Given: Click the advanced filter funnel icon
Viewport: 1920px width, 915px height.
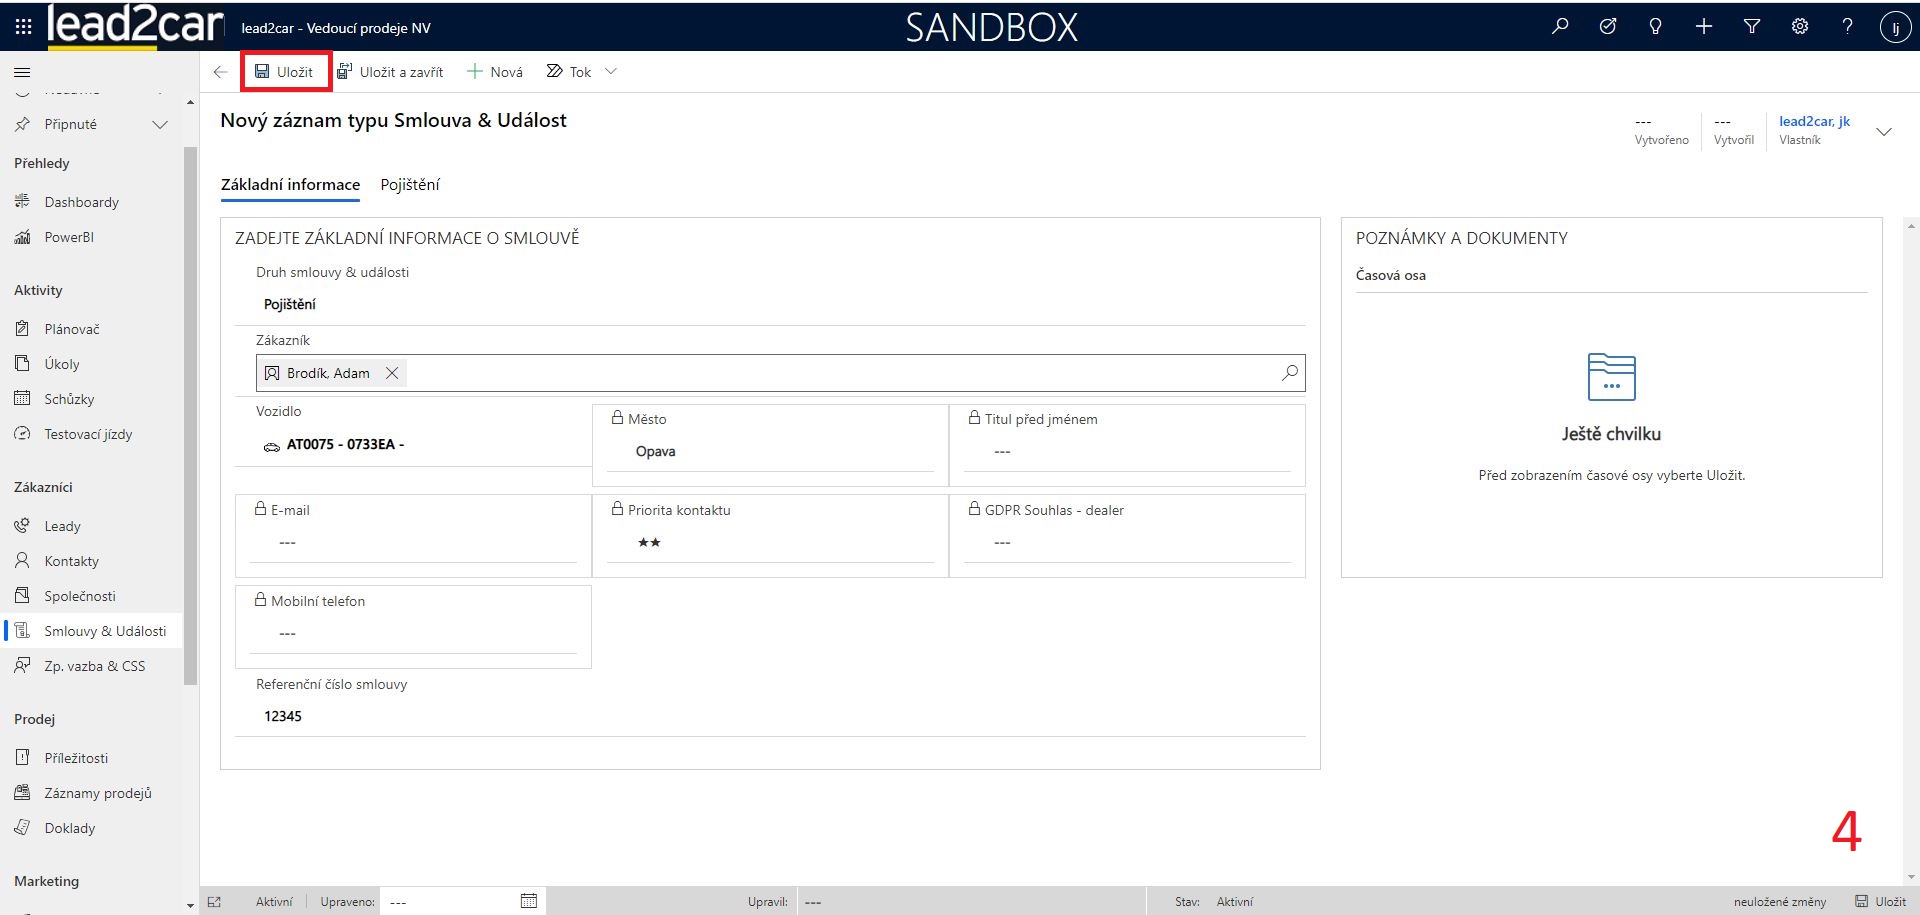Looking at the screenshot, I should pos(1751,27).
